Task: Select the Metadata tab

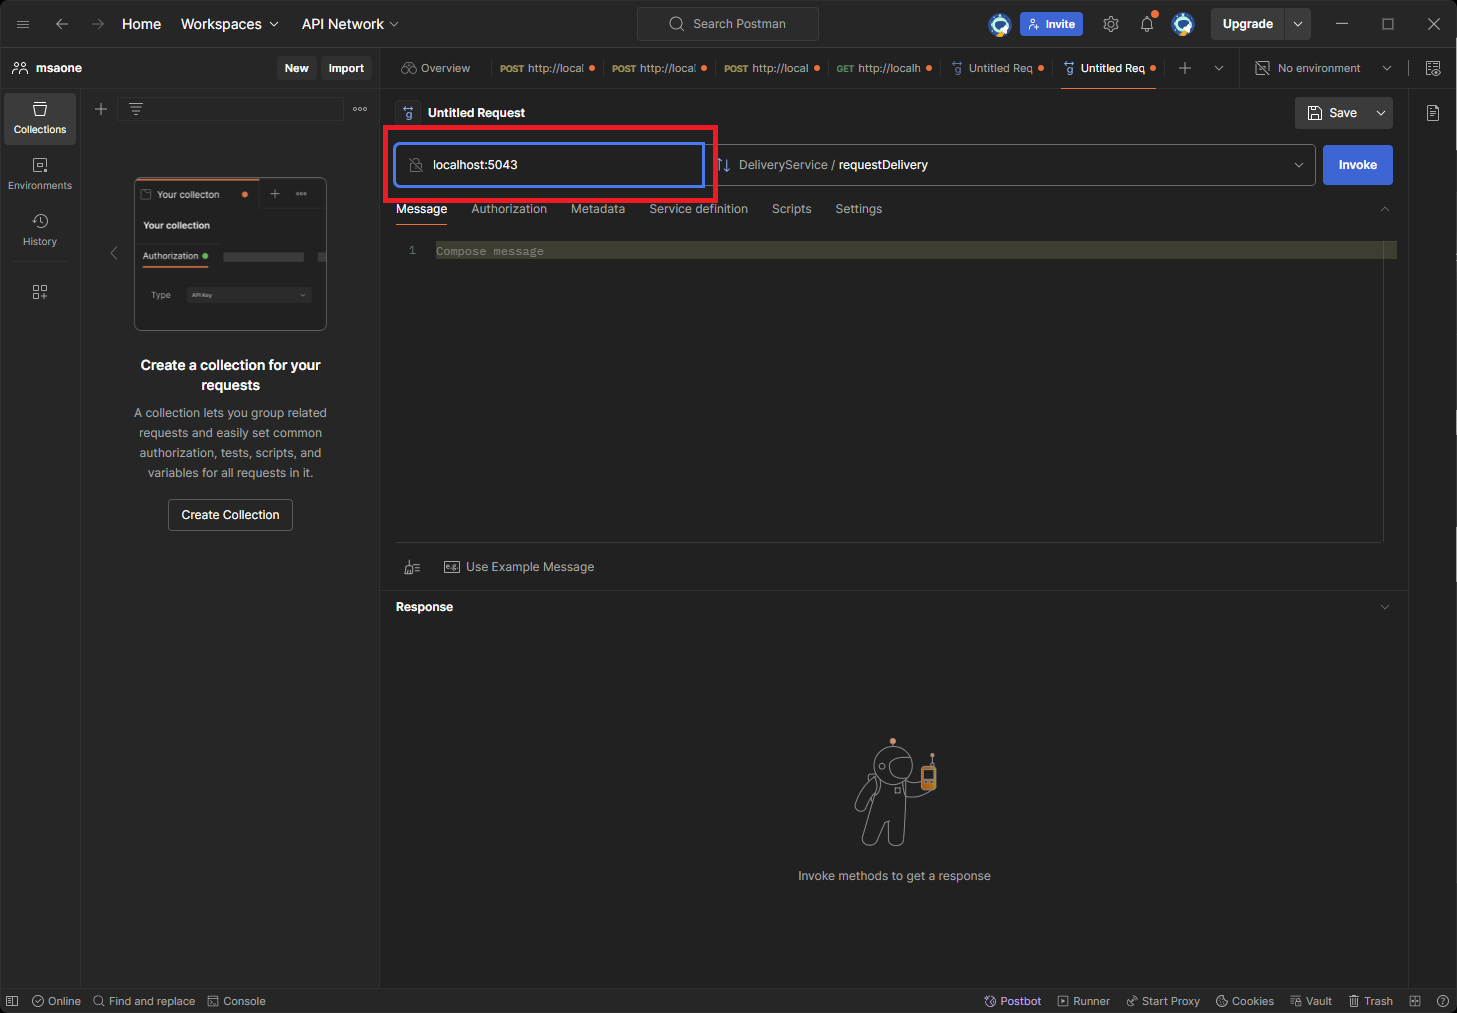Action: [598, 209]
